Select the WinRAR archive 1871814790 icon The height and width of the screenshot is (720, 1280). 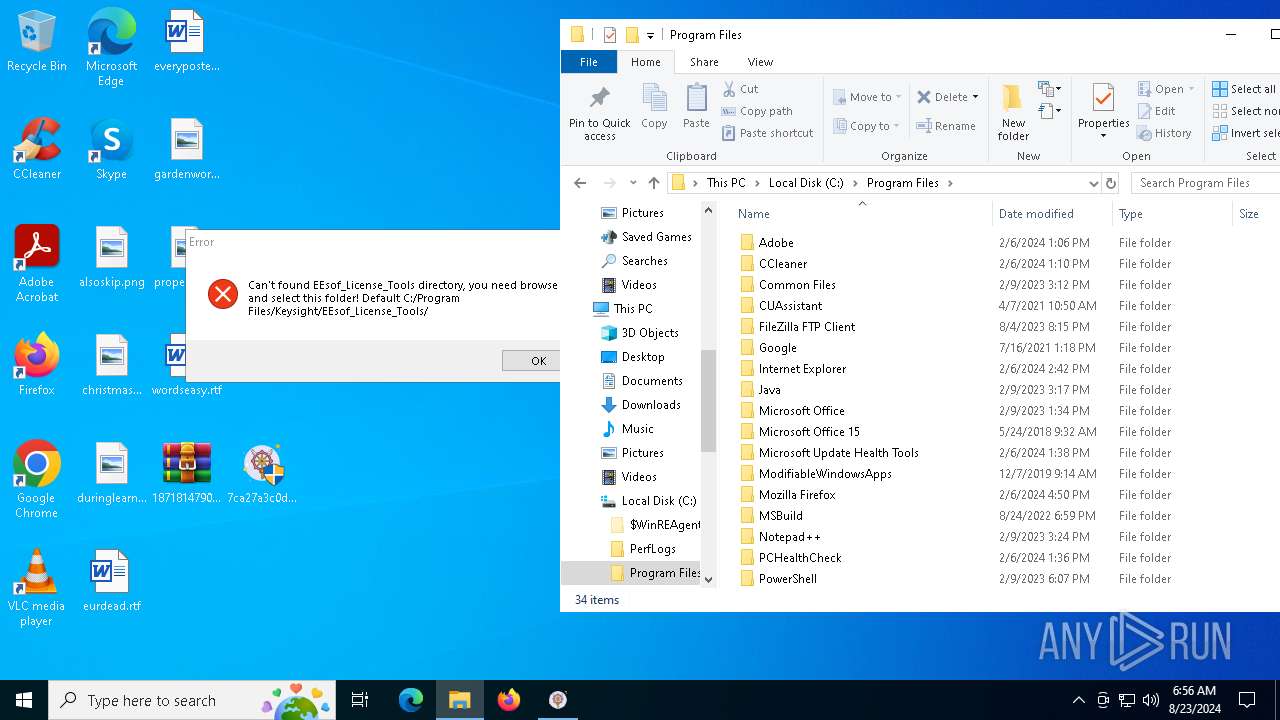pyautogui.click(x=187, y=473)
